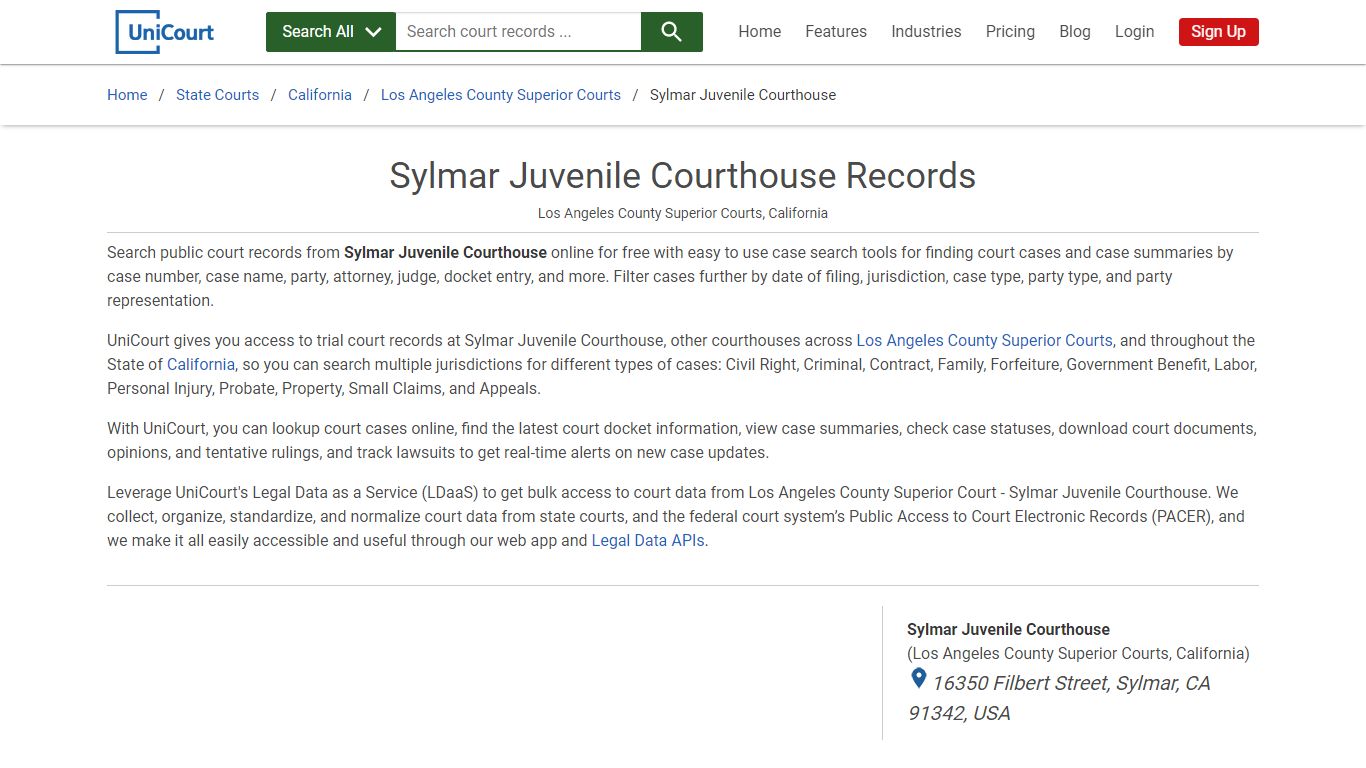Open Los Angeles County Superior Courts breadcrumb
1366x768 pixels.
point(501,95)
